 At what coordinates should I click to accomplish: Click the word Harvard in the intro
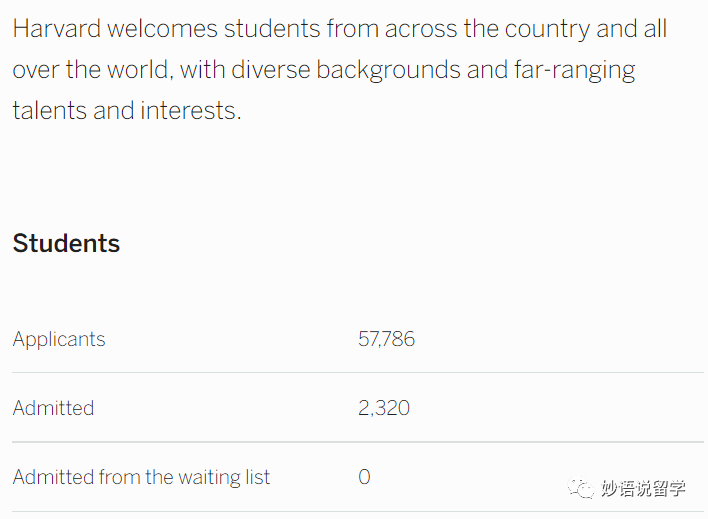[57, 28]
